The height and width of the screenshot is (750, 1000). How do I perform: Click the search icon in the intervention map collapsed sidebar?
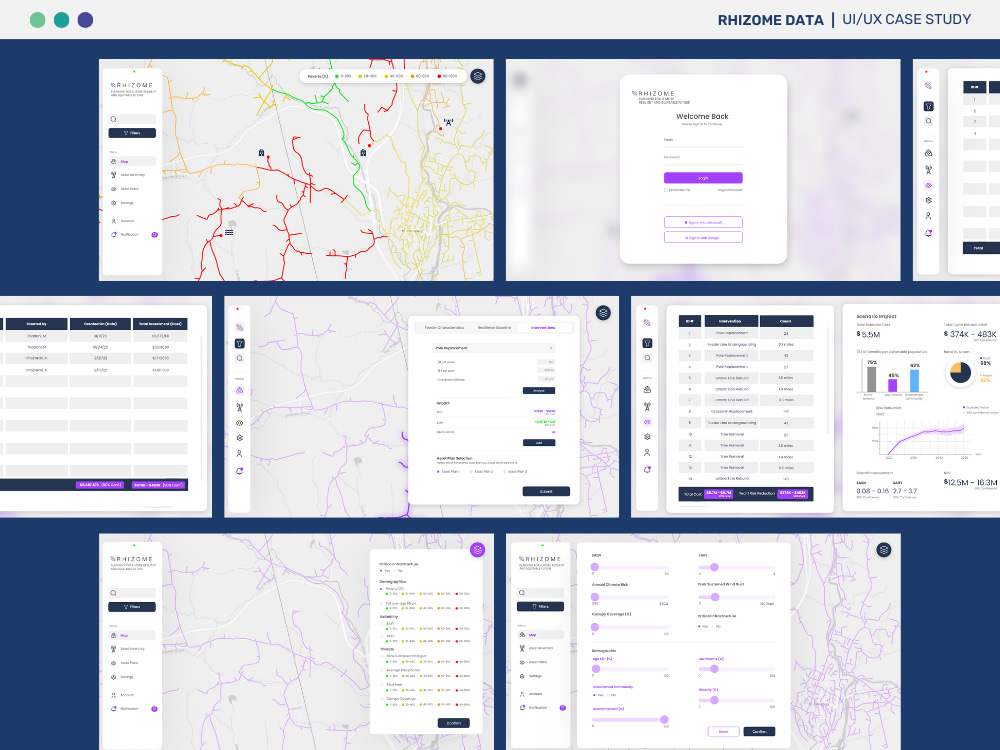(240, 358)
